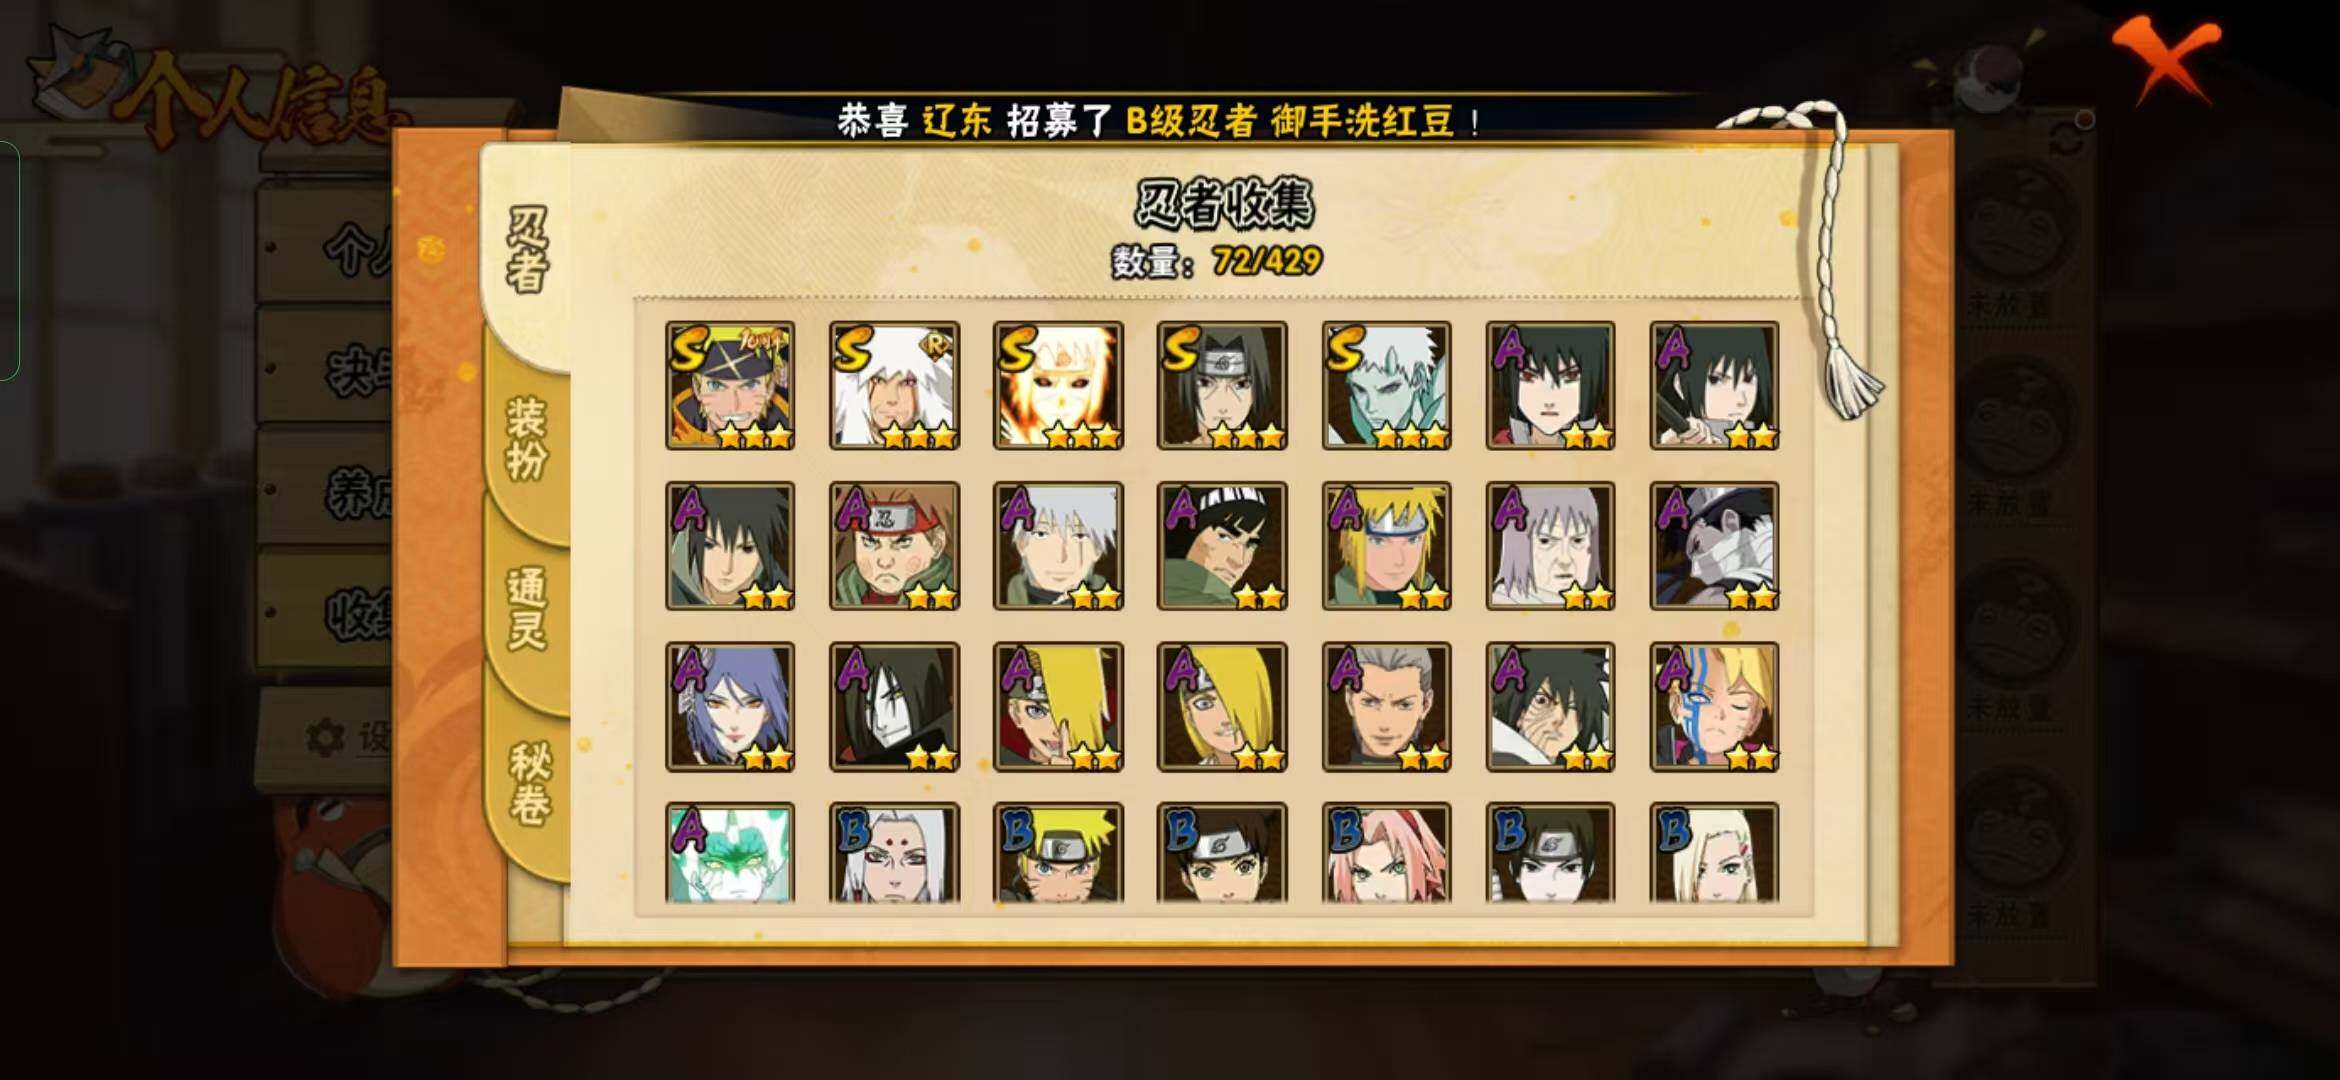Viewport: 2340px width, 1080px height.
Task: Select the S-rank Naruto ninja portrait
Action: [x=730, y=385]
